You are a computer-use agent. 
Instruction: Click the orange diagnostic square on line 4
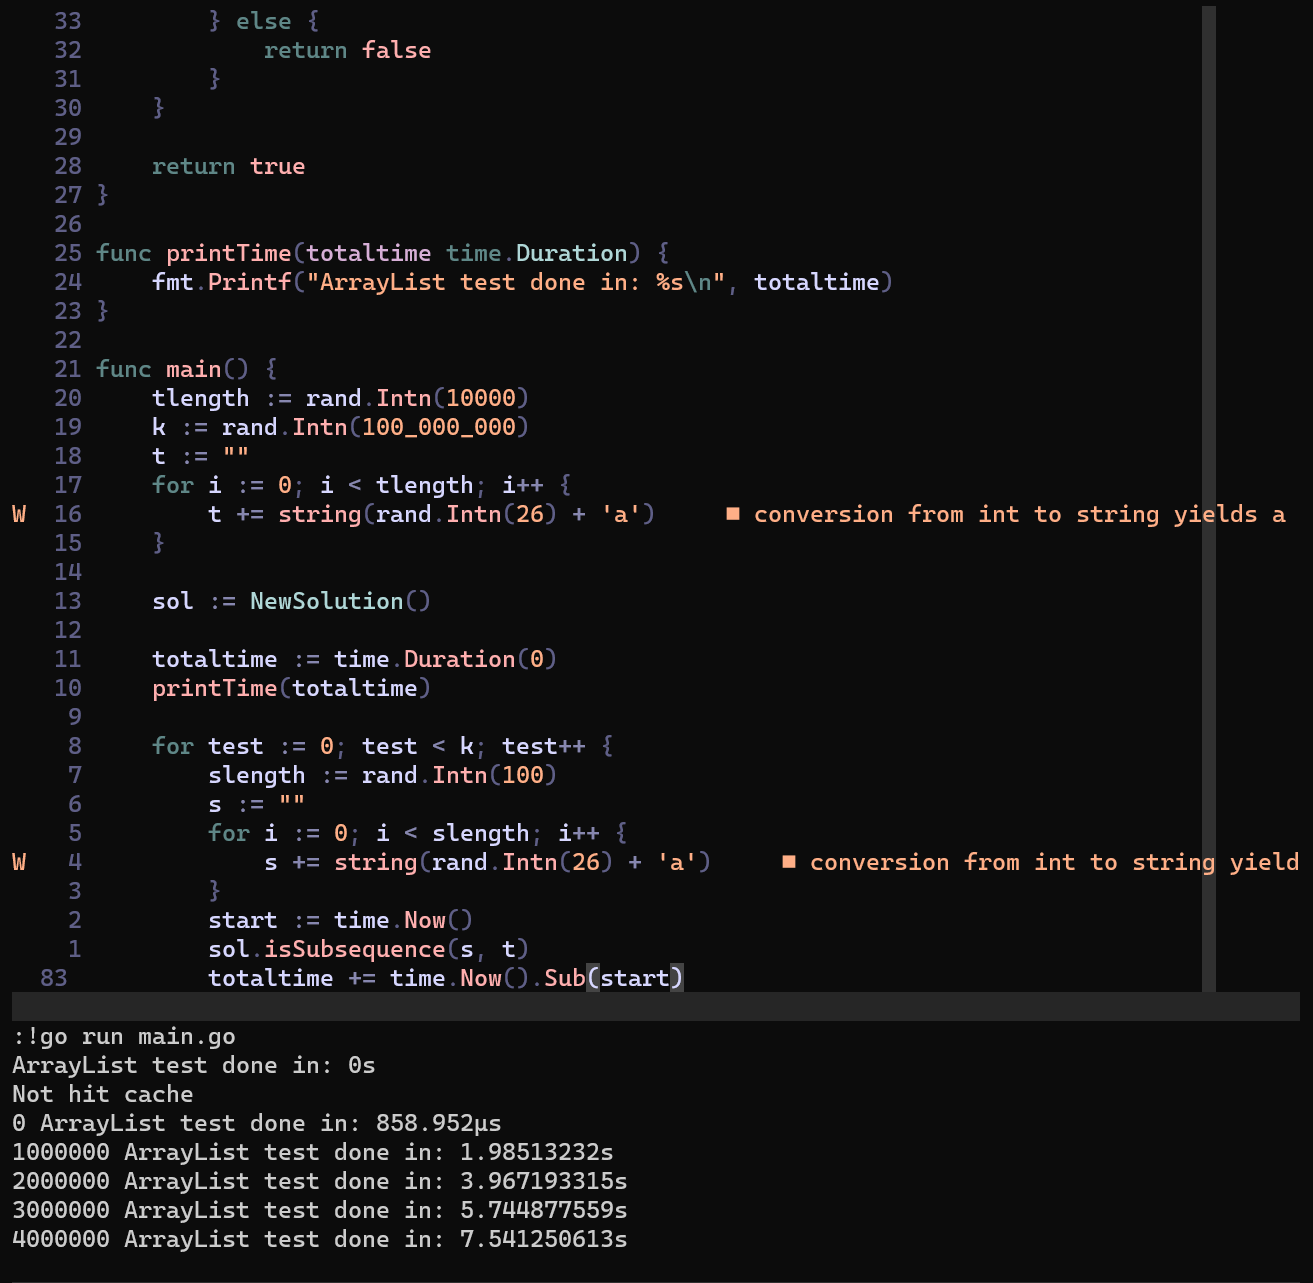tap(789, 862)
